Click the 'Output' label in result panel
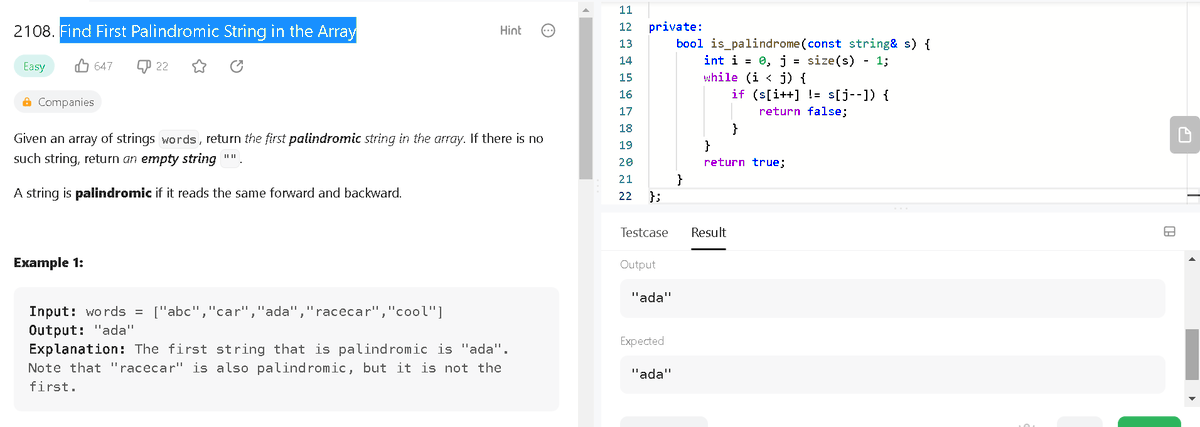This screenshot has height=427, width=1200. pos(638,265)
